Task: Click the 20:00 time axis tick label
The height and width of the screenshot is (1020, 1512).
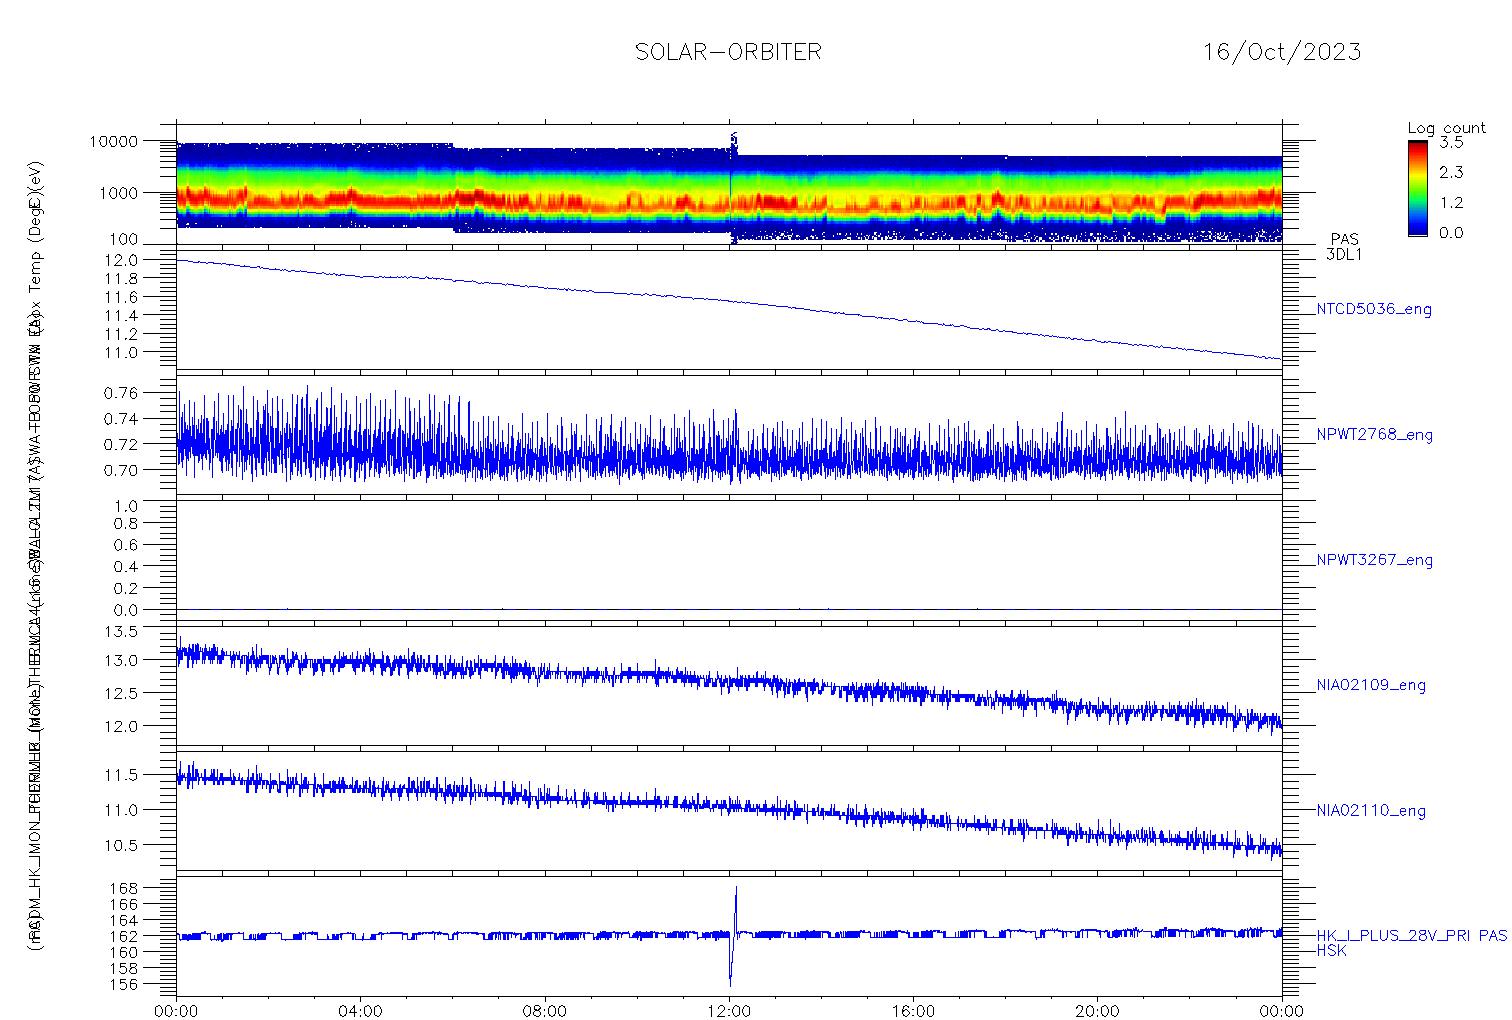Action: click(x=1097, y=1011)
